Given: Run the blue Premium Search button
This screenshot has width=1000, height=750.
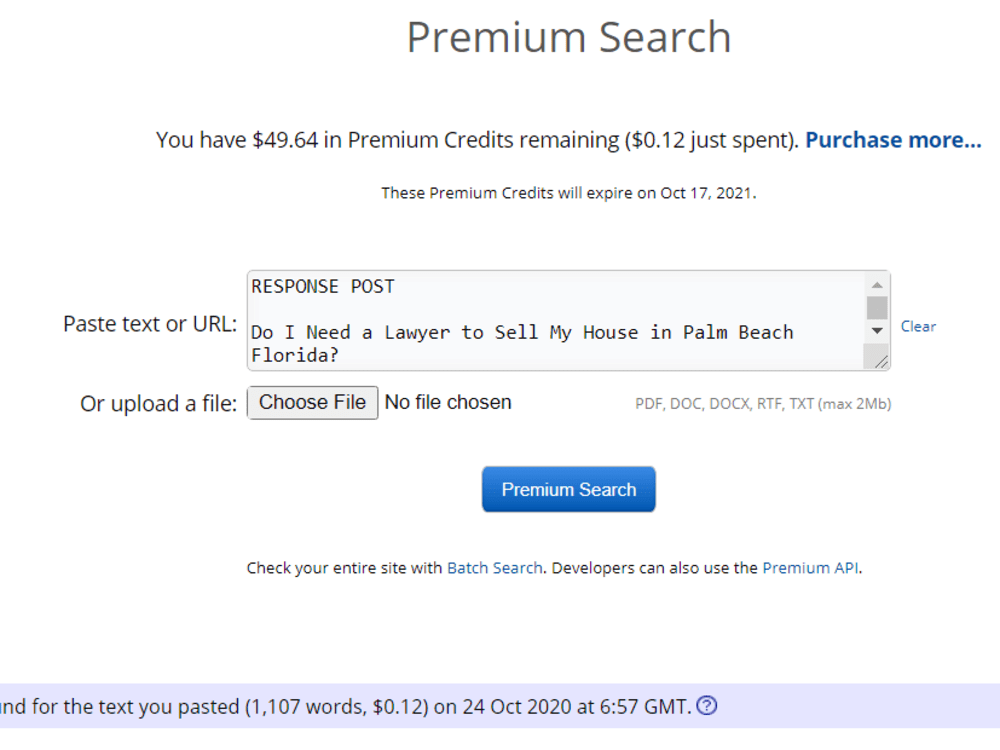Looking at the screenshot, I should tap(568, 489).
